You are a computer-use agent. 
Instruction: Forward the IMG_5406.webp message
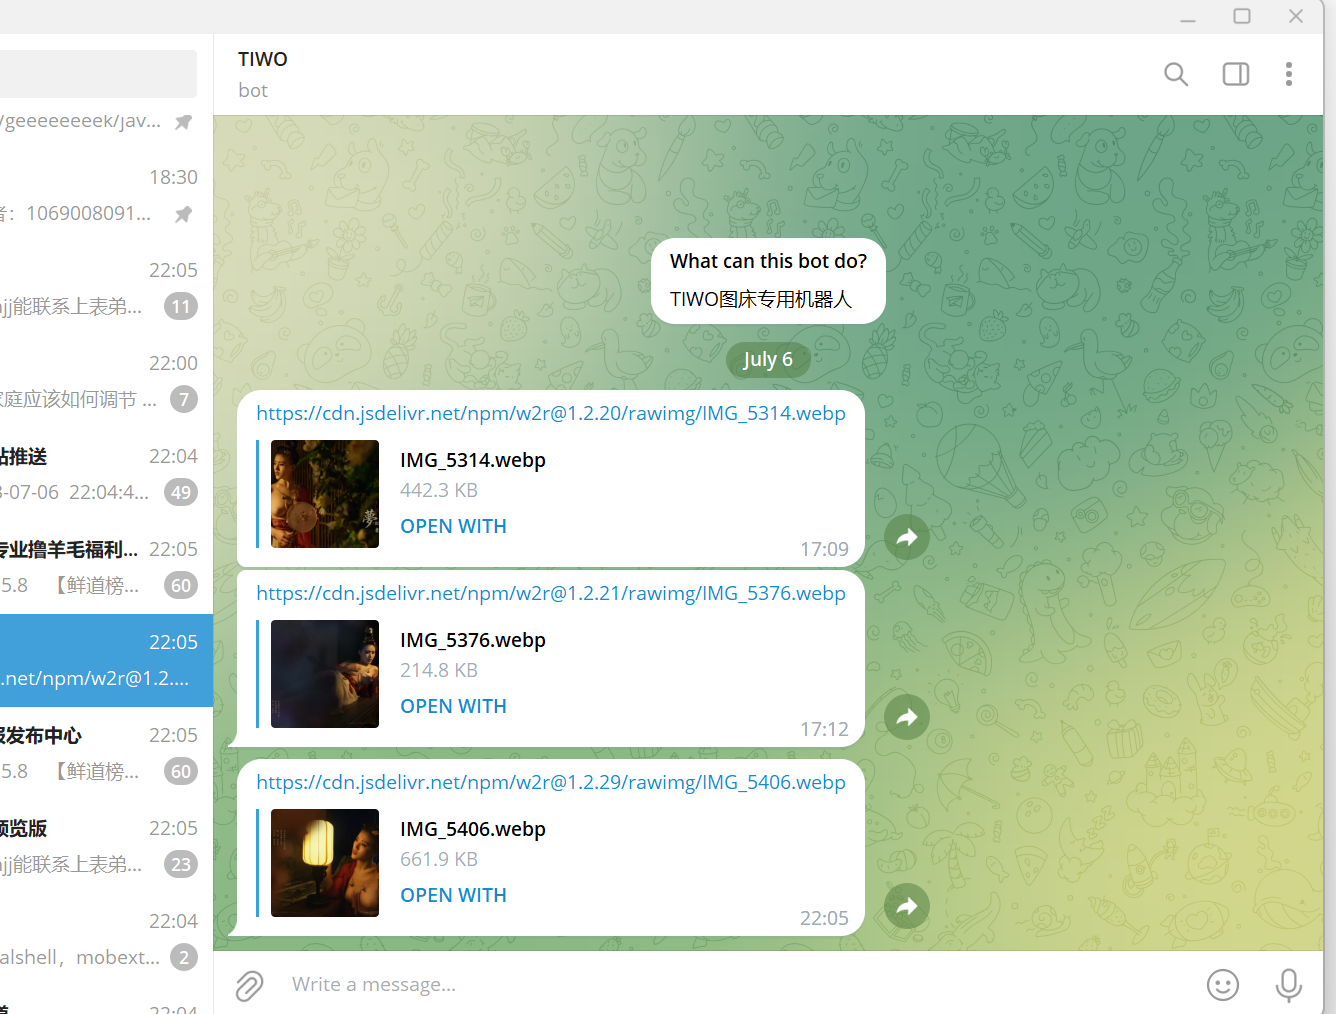(x=907, y=906)
